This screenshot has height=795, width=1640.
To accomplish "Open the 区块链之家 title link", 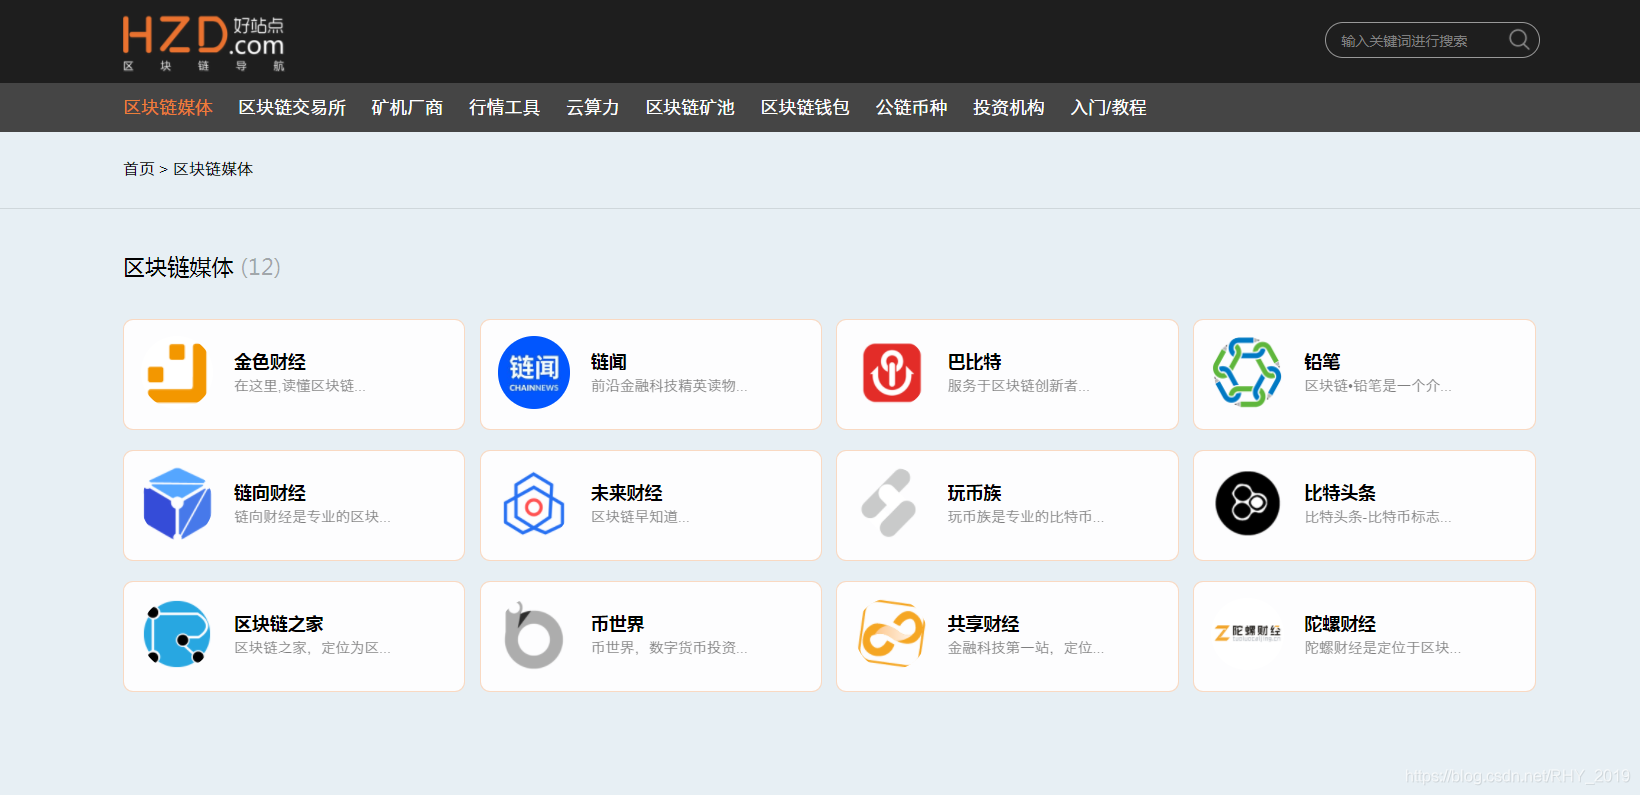I will click(279, 624).
